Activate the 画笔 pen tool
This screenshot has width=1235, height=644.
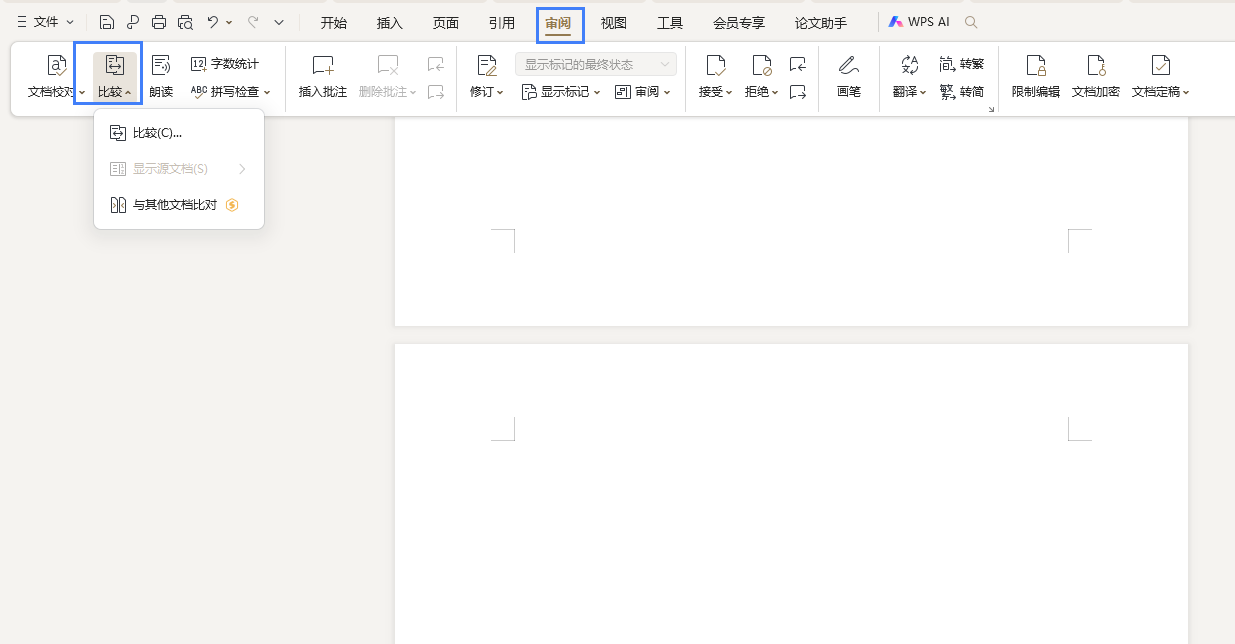coord(849,77)
